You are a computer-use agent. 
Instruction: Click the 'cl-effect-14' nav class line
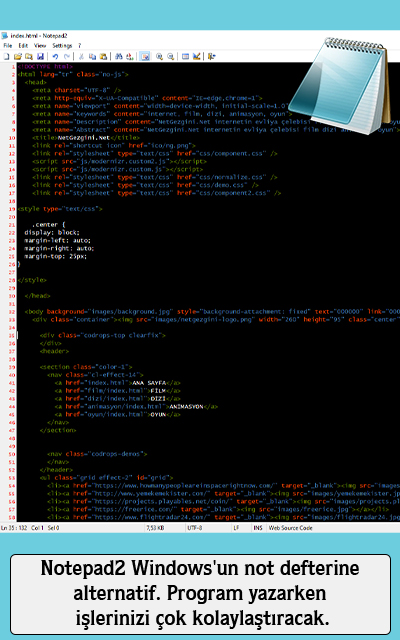click(x=95, y=375)
